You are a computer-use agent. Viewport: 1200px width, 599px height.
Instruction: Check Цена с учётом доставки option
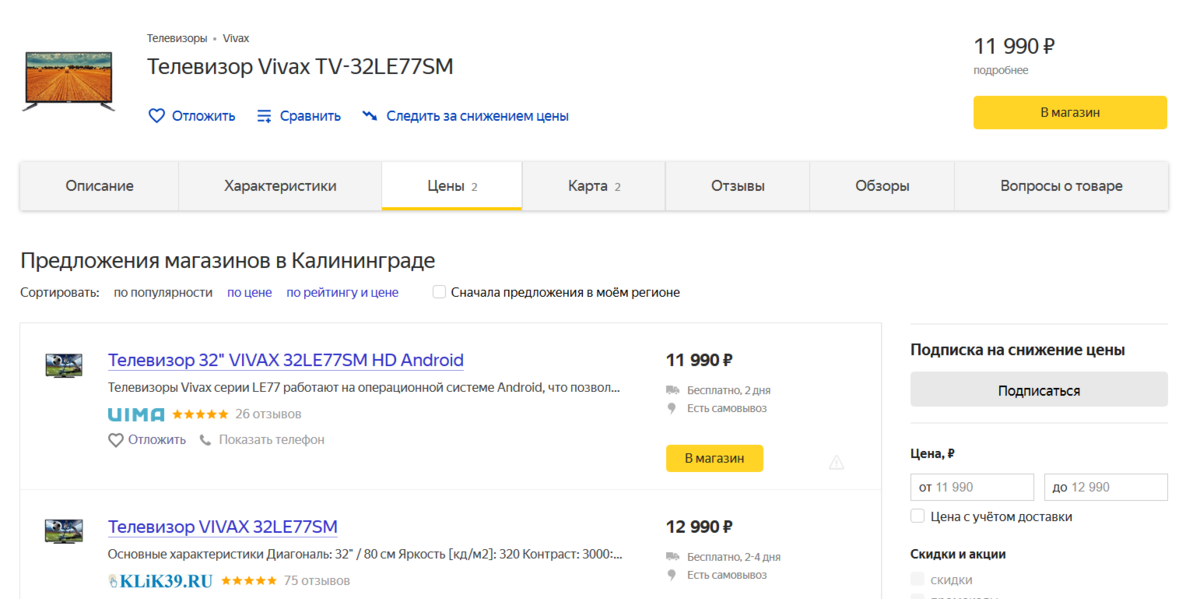[917, 516]
